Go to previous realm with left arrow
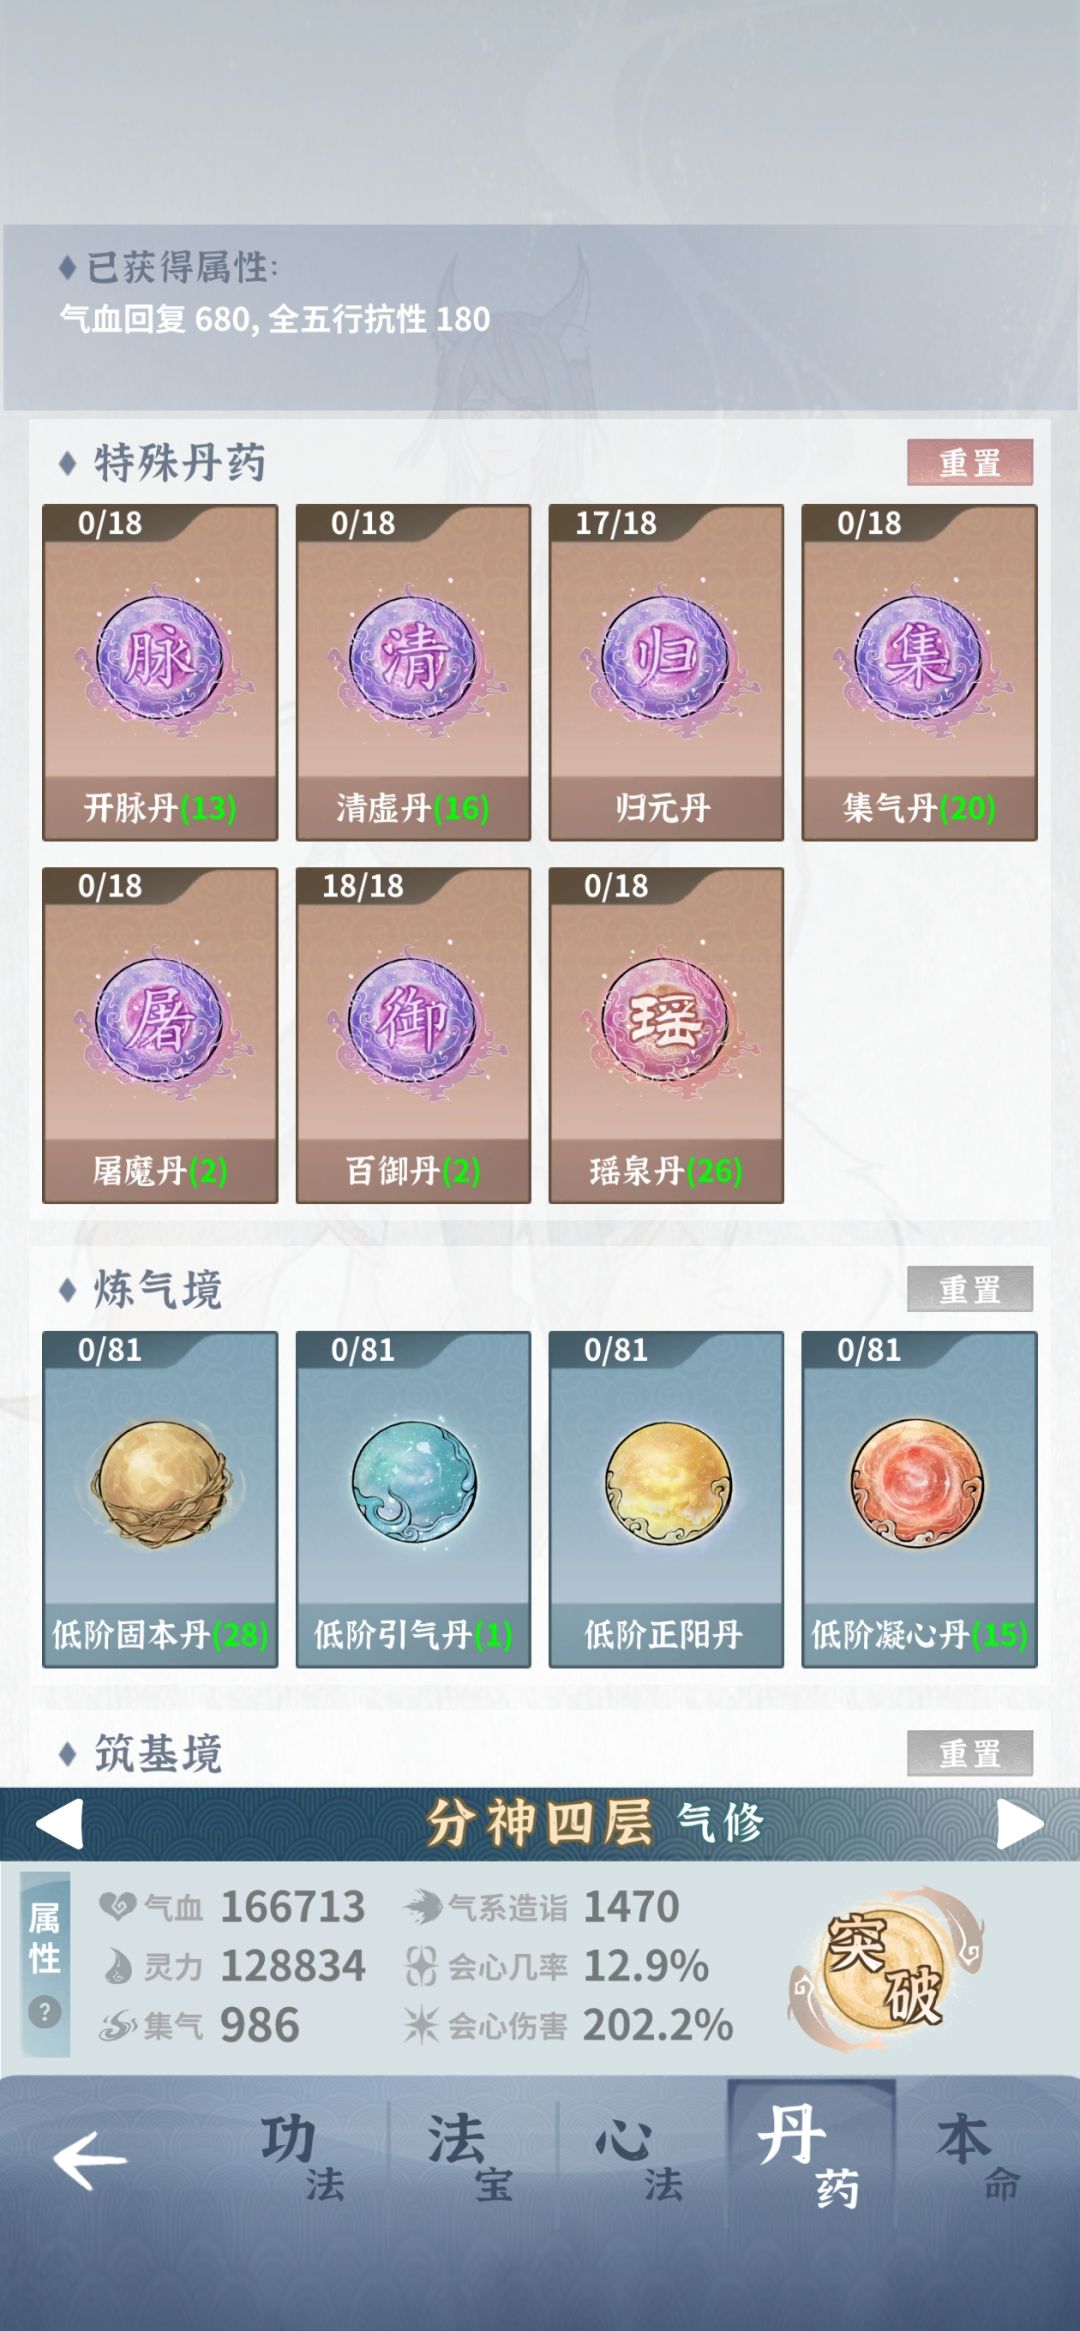This screenshot has height=2331, width=1080. (x=59, y=1824)
